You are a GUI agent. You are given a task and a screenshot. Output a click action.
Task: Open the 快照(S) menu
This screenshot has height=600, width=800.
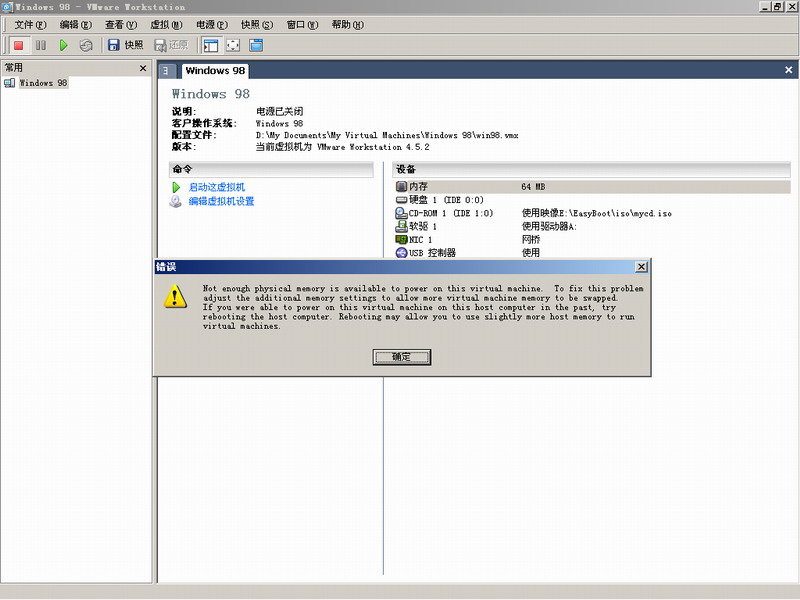pyautogui.click(x=257, y=25)
